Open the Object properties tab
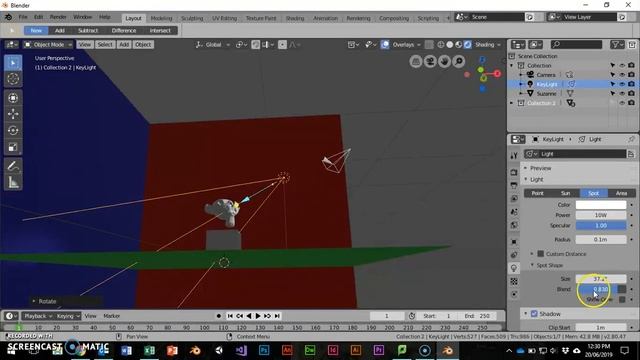Screen dimensions: 640x360 point(514,242)
